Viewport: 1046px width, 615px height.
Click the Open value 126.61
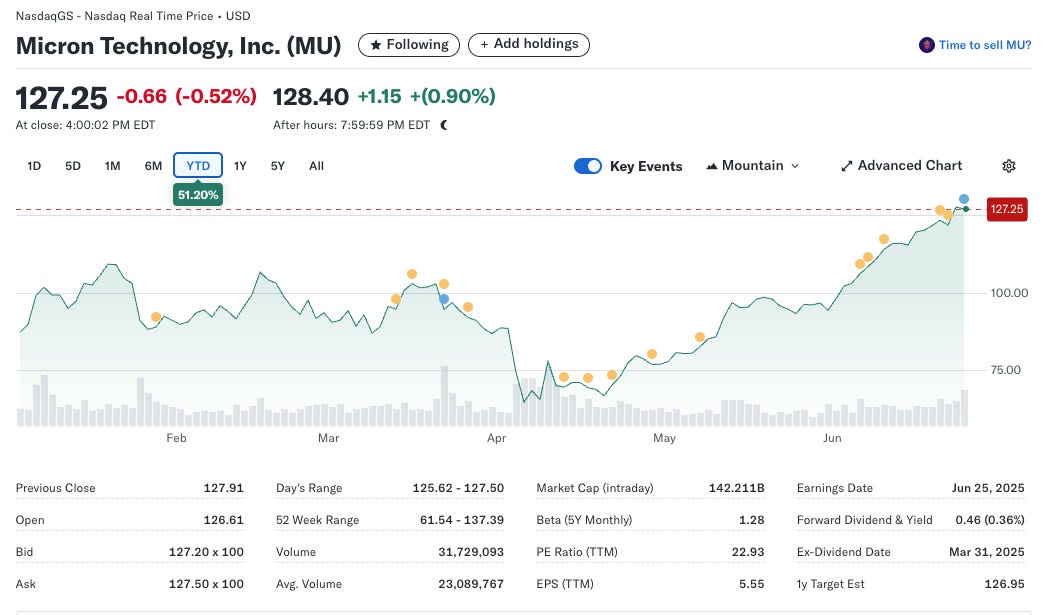pos(223,520)
